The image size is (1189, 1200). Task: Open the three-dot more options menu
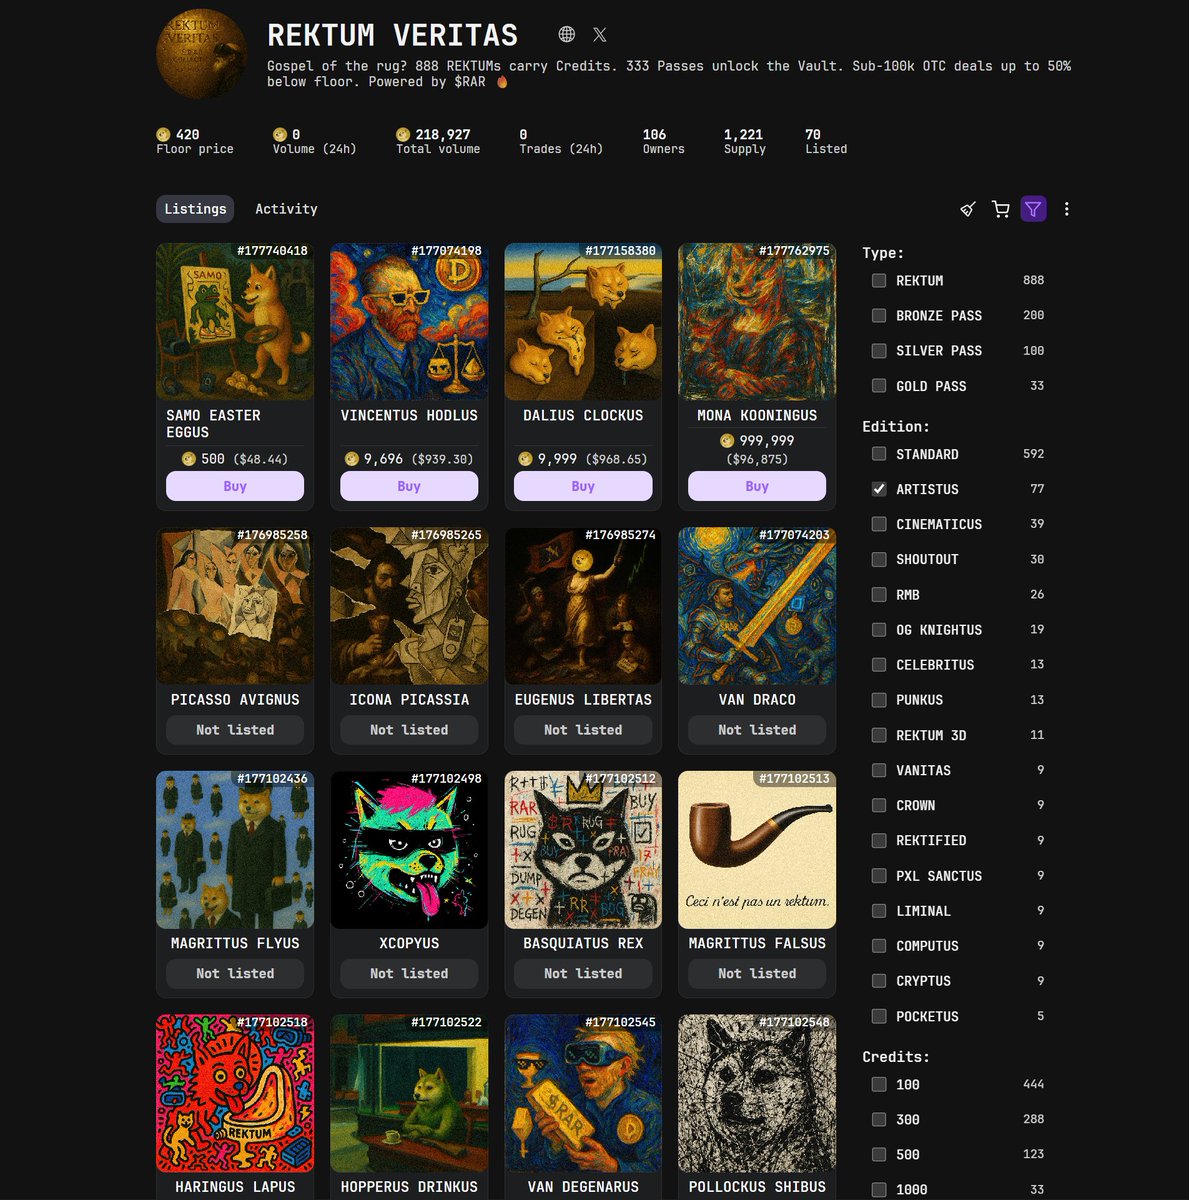coord(1067,209)
